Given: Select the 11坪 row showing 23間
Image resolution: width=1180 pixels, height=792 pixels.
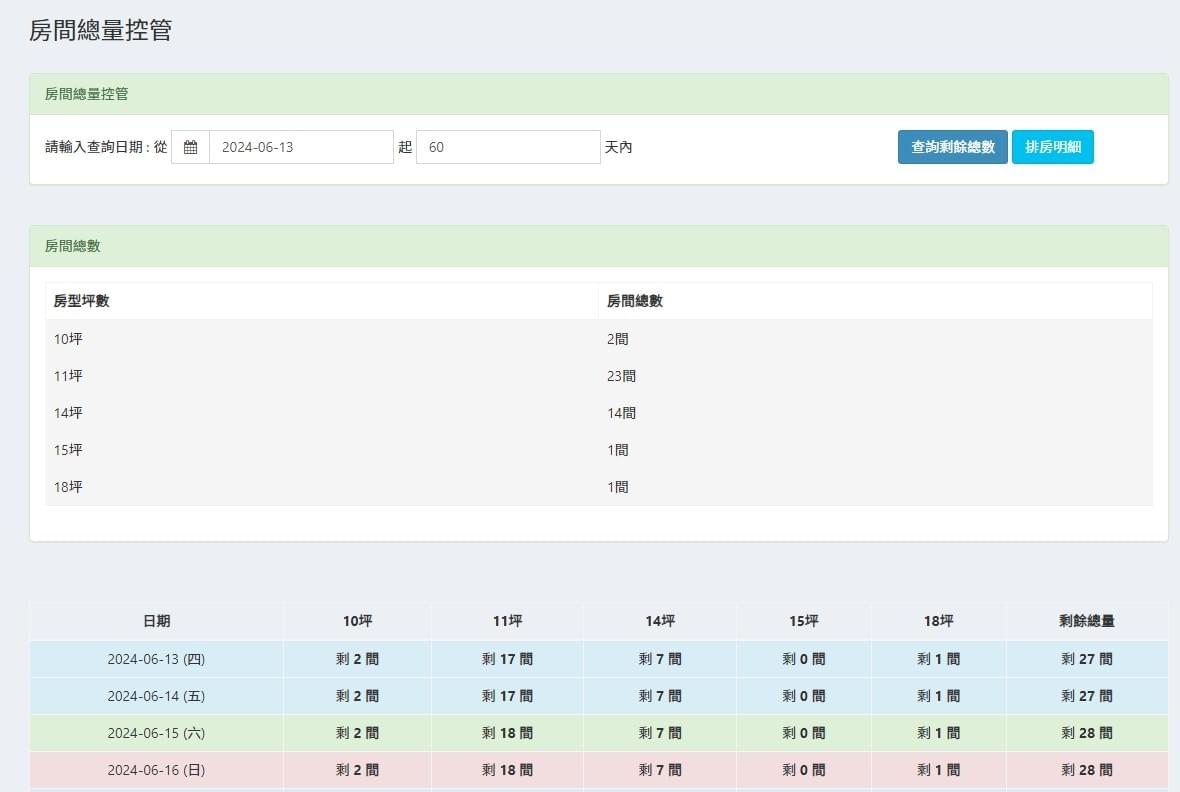Looking at the screenshot, I should pos(598,376).
